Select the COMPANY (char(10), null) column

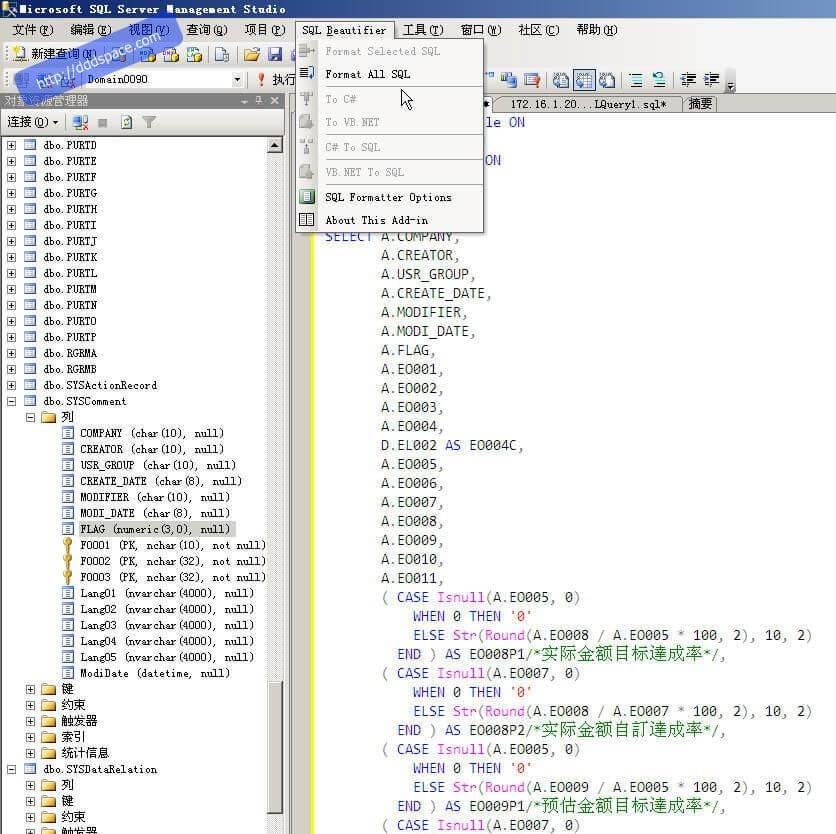coord(152,433)
